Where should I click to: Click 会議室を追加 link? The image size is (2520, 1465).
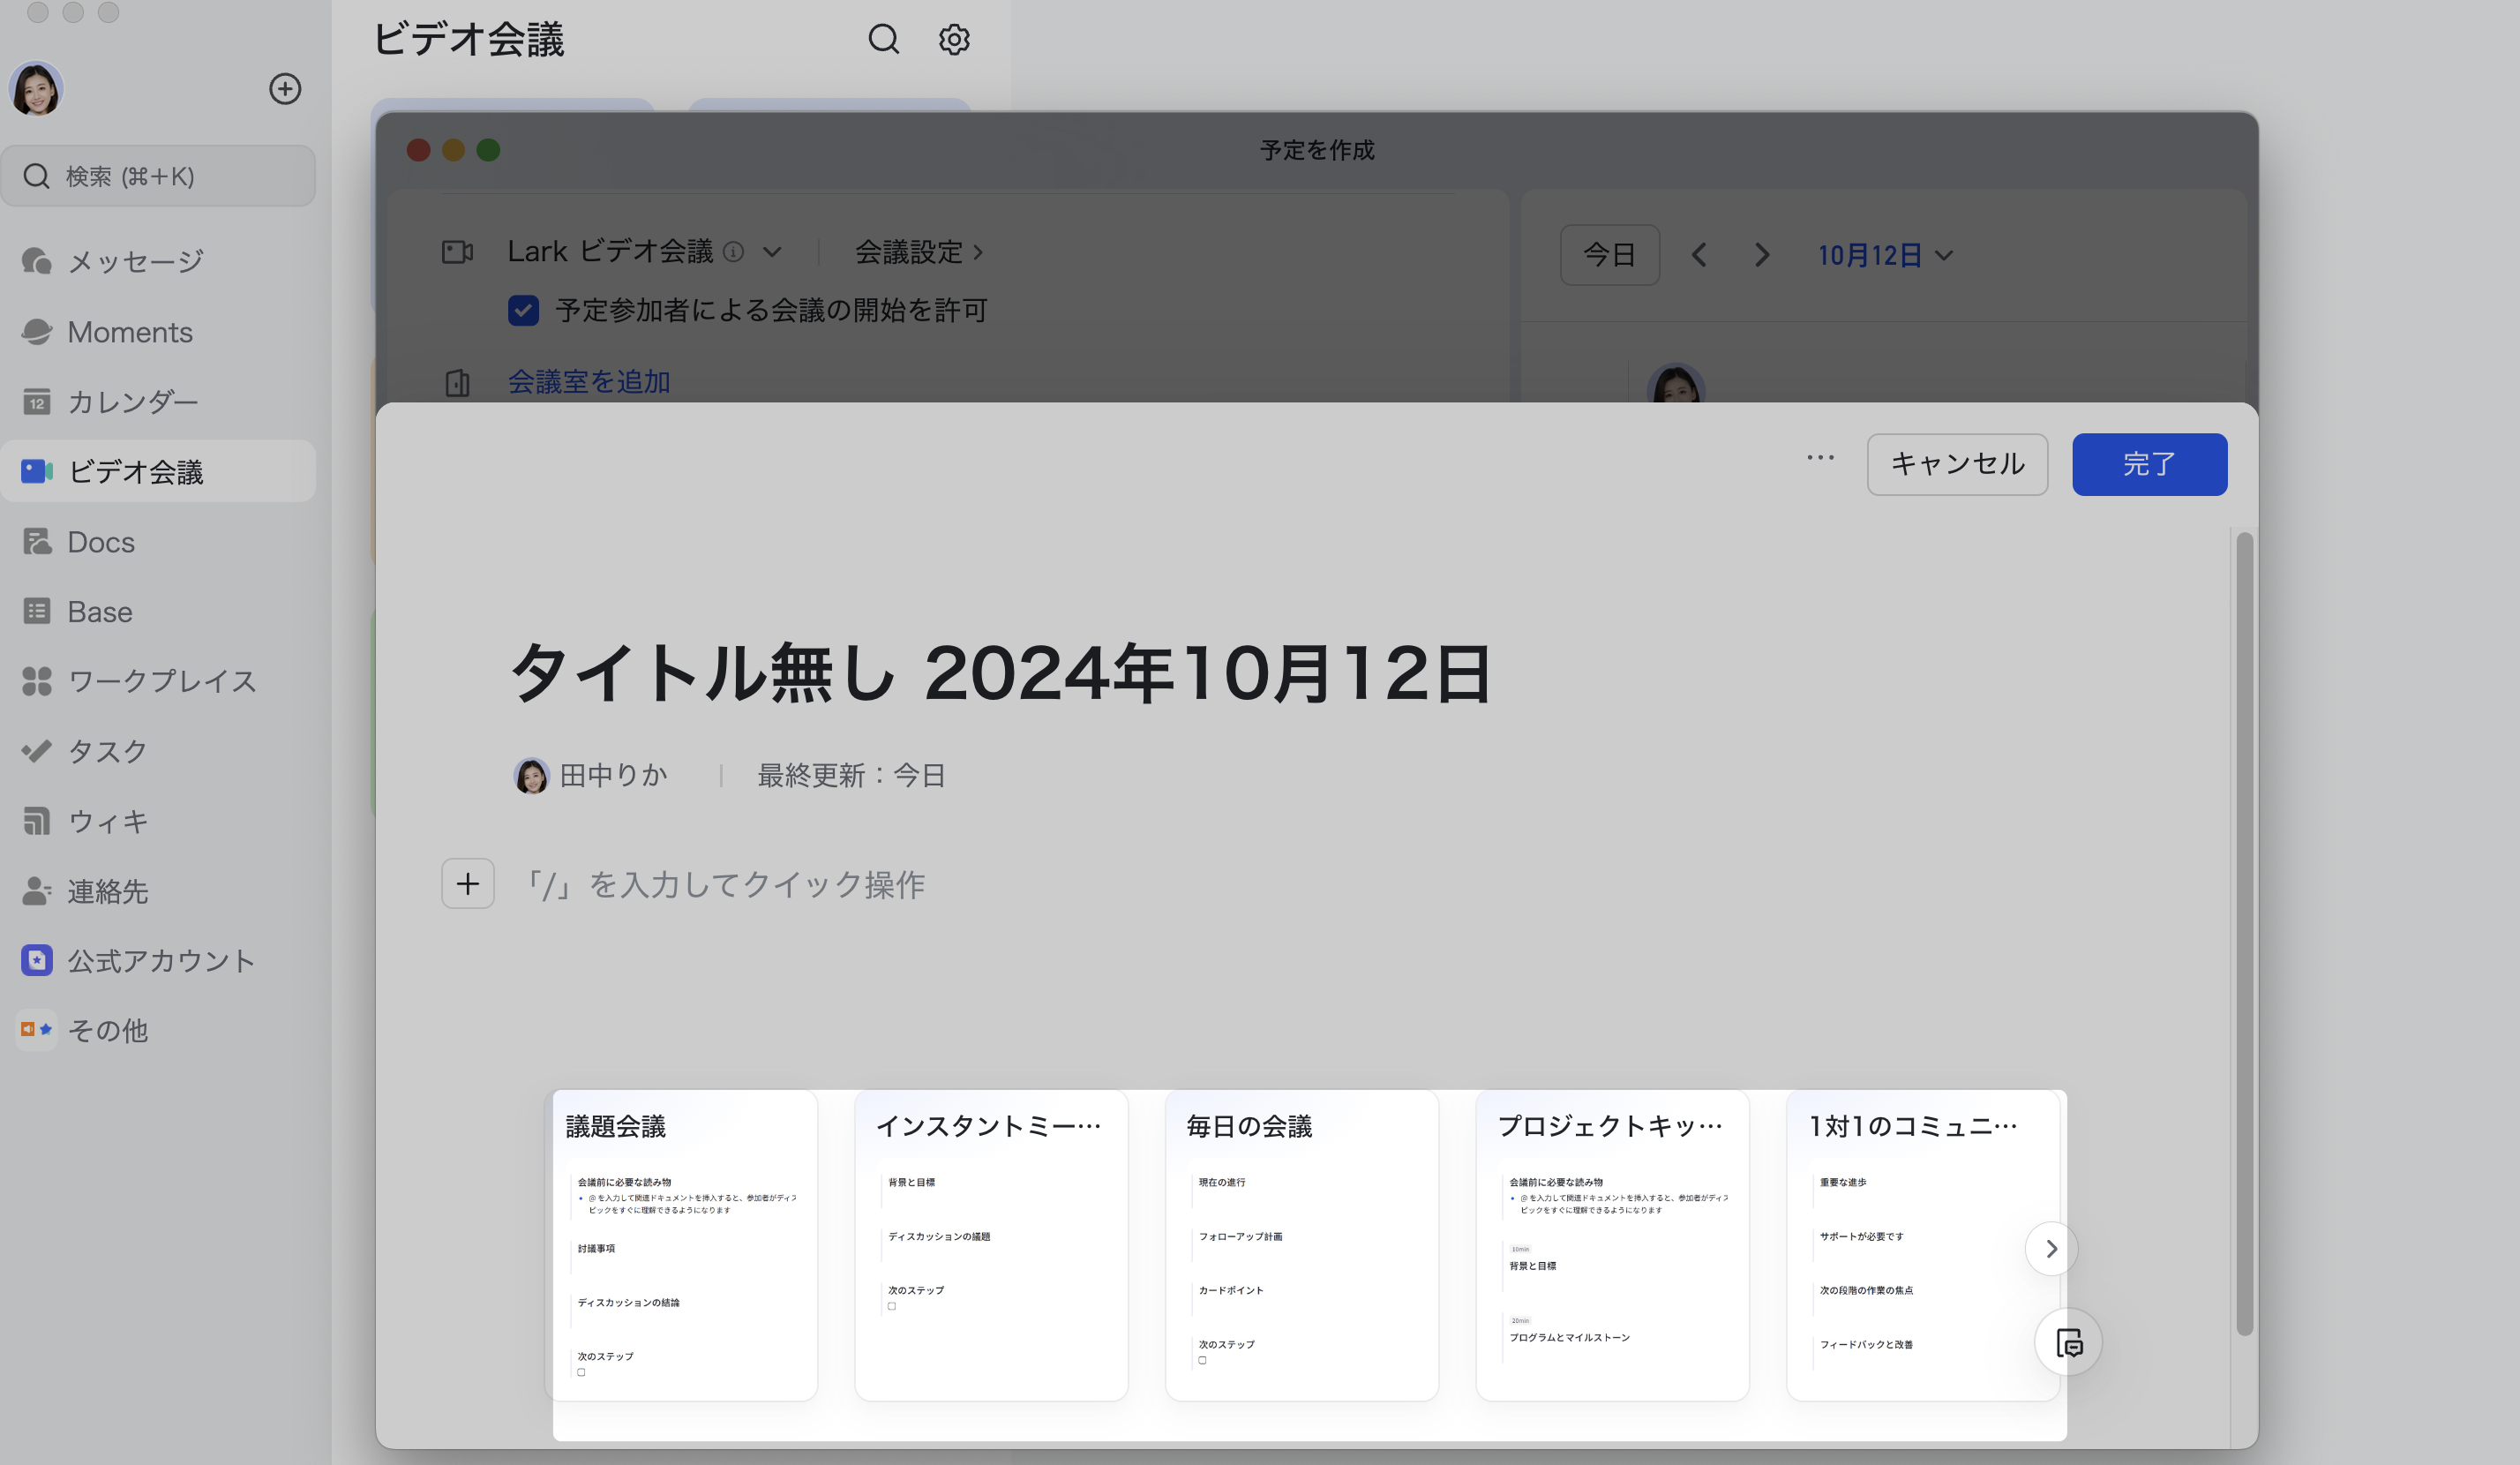(x=589, y=382)
